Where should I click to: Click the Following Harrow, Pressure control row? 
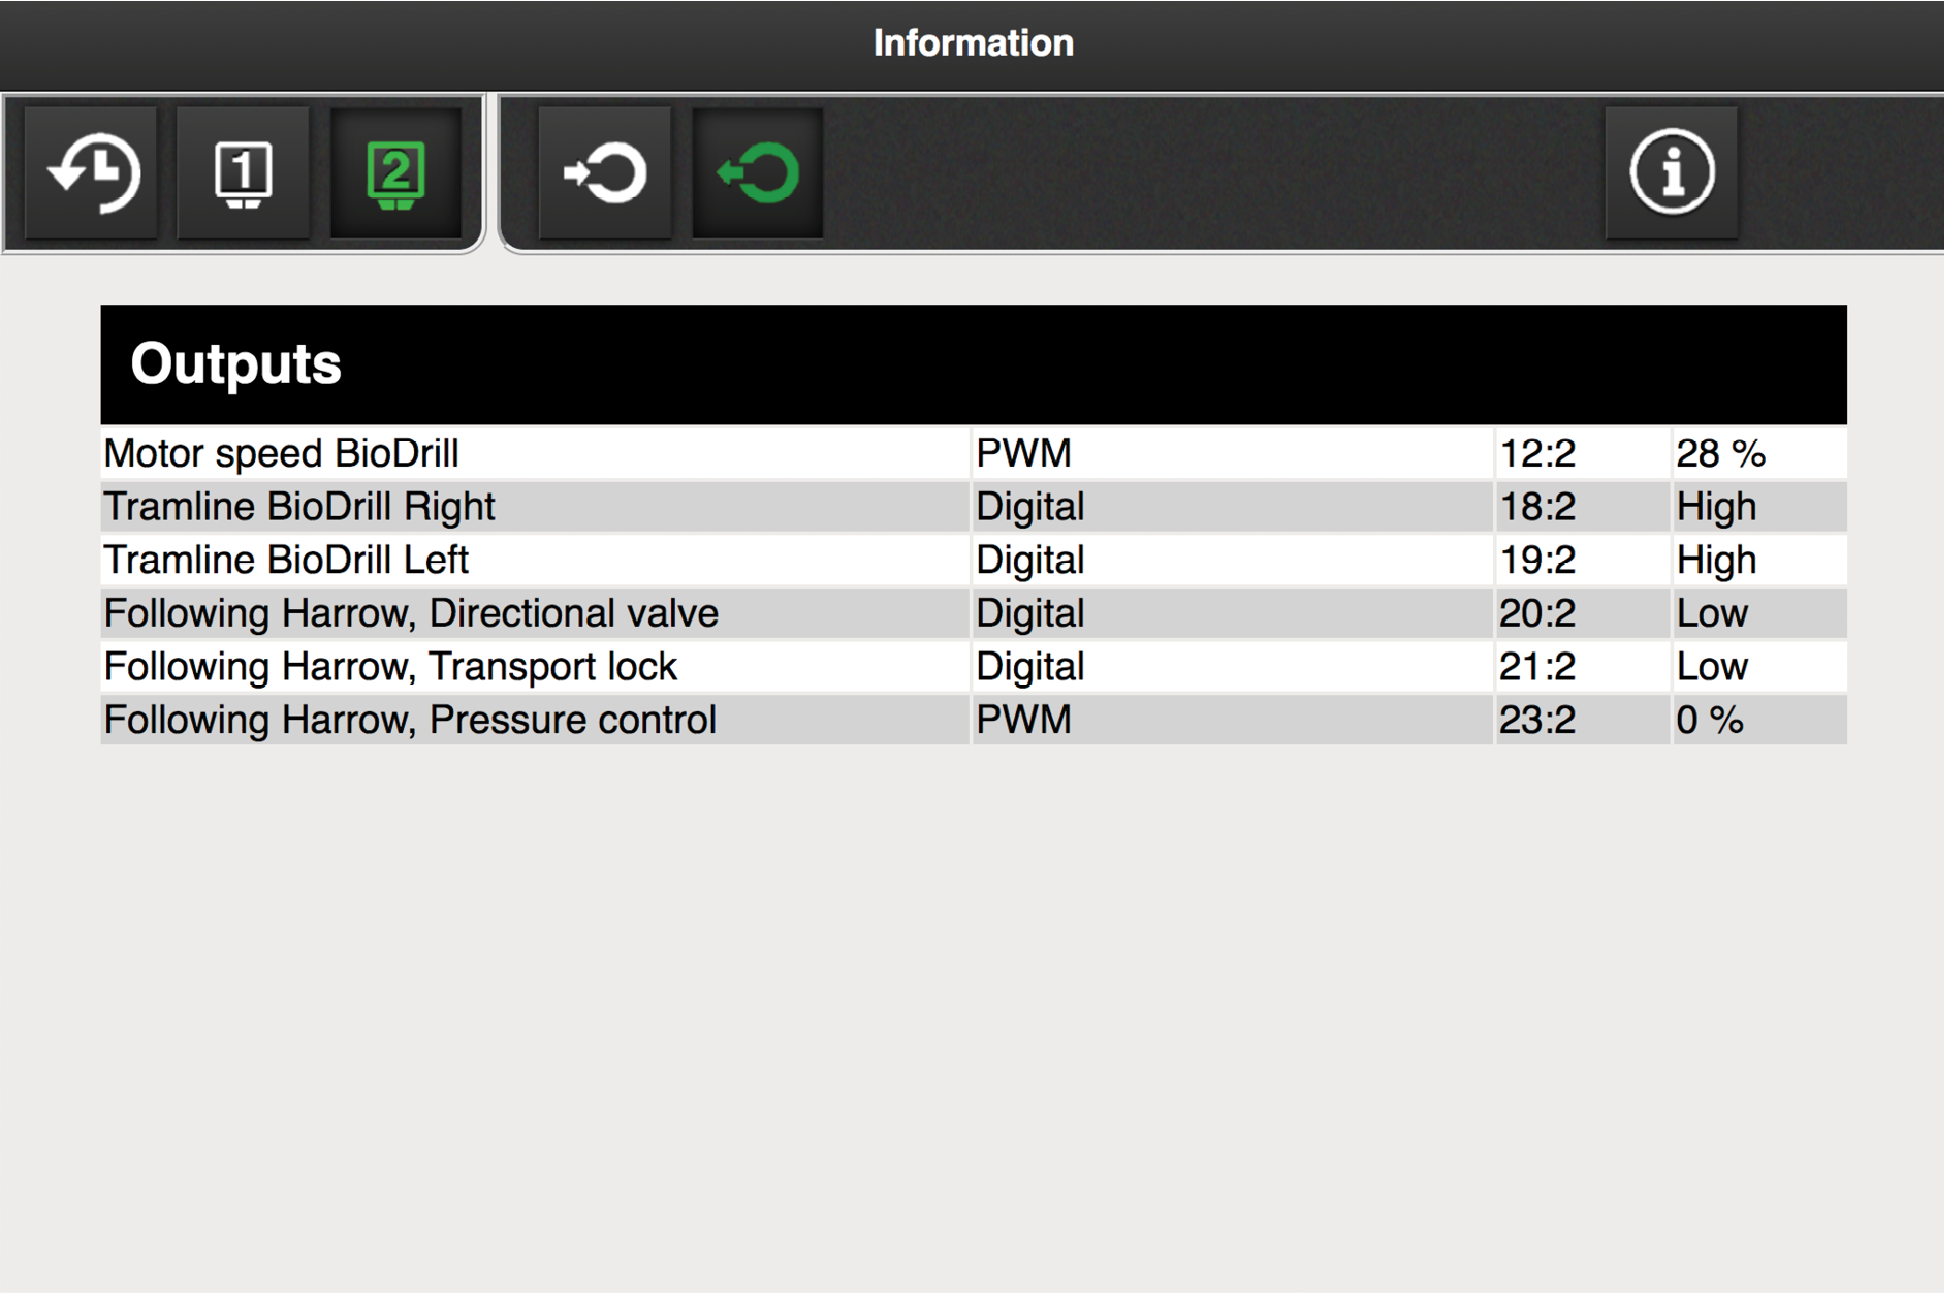point(410,720)
